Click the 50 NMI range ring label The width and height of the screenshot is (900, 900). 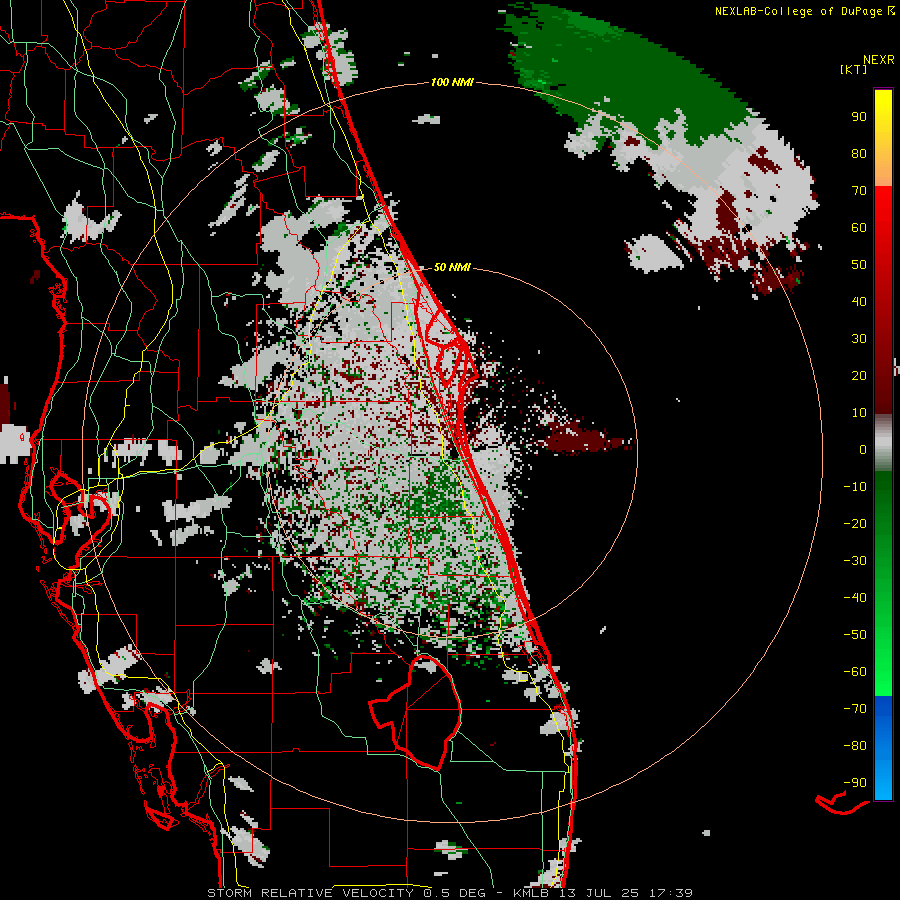coord(452,267)
